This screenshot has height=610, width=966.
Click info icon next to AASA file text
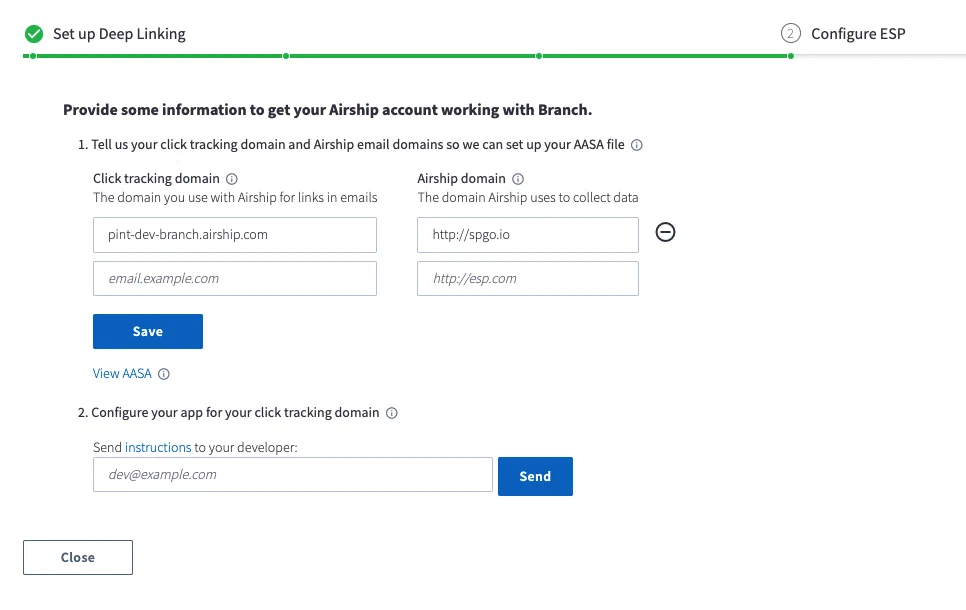pyautogui.click(x=637, y=145)
